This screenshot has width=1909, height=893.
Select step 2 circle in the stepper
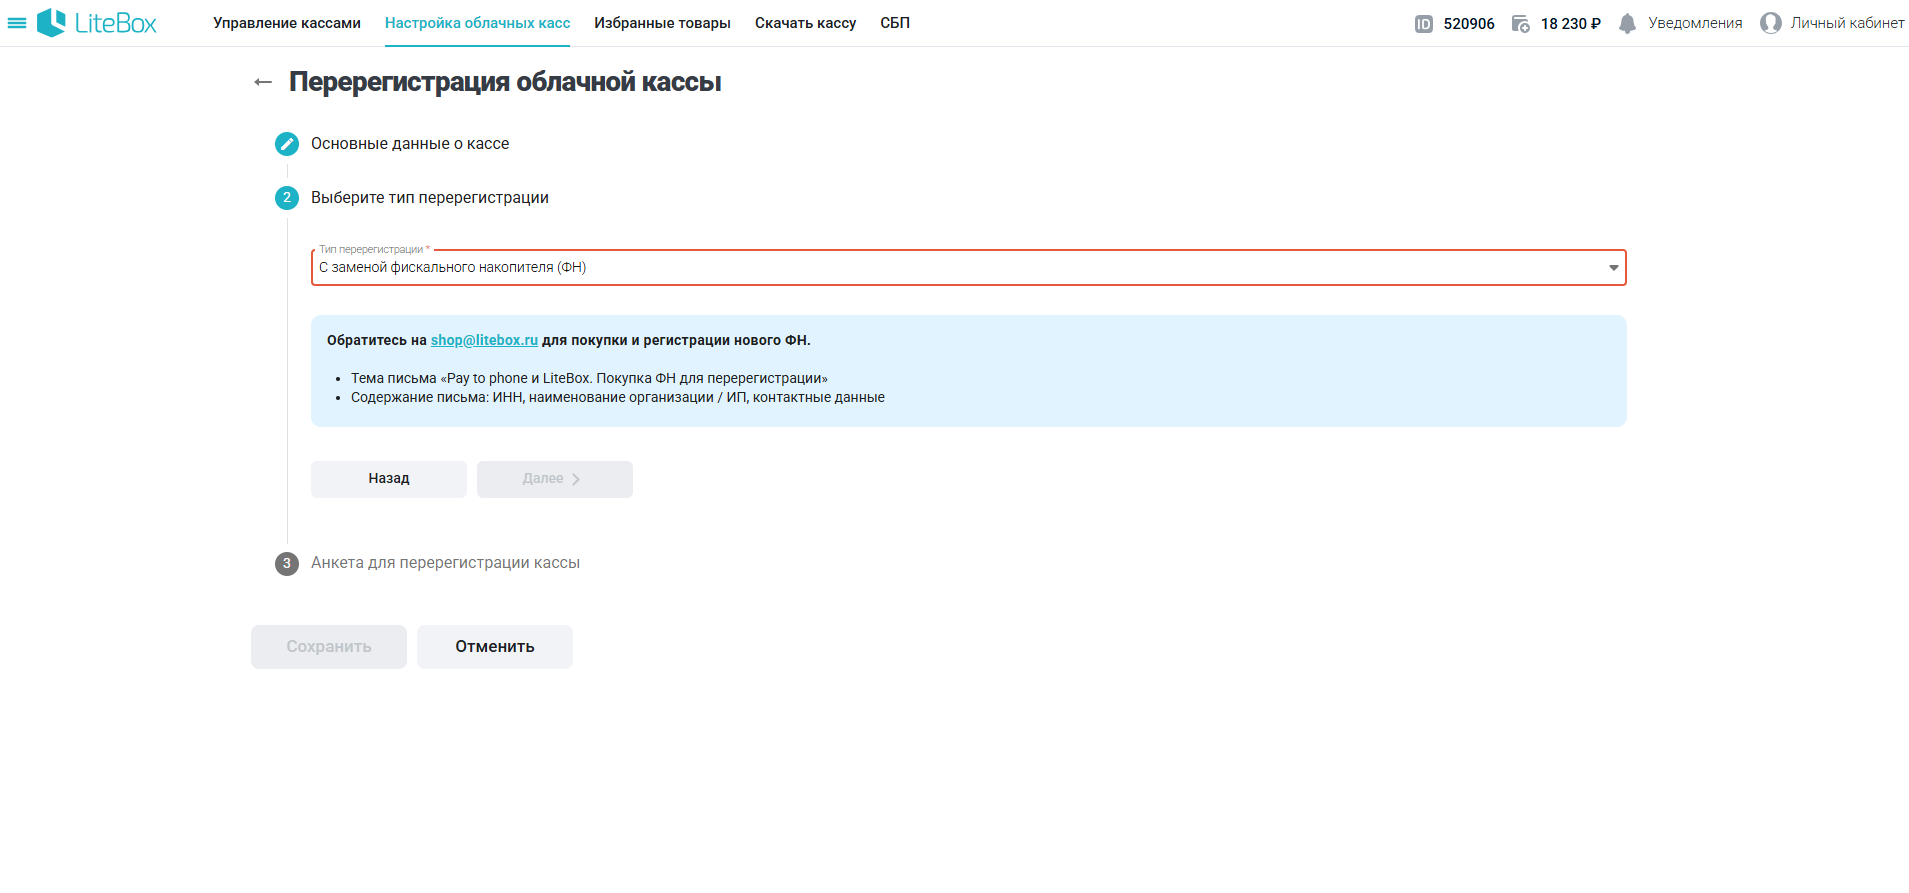point(287,198)
